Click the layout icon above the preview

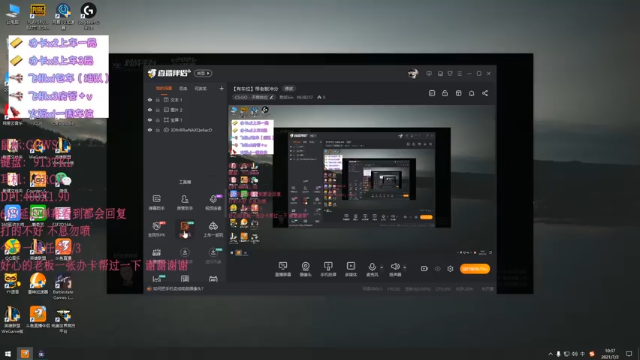(x=458, y=93)
